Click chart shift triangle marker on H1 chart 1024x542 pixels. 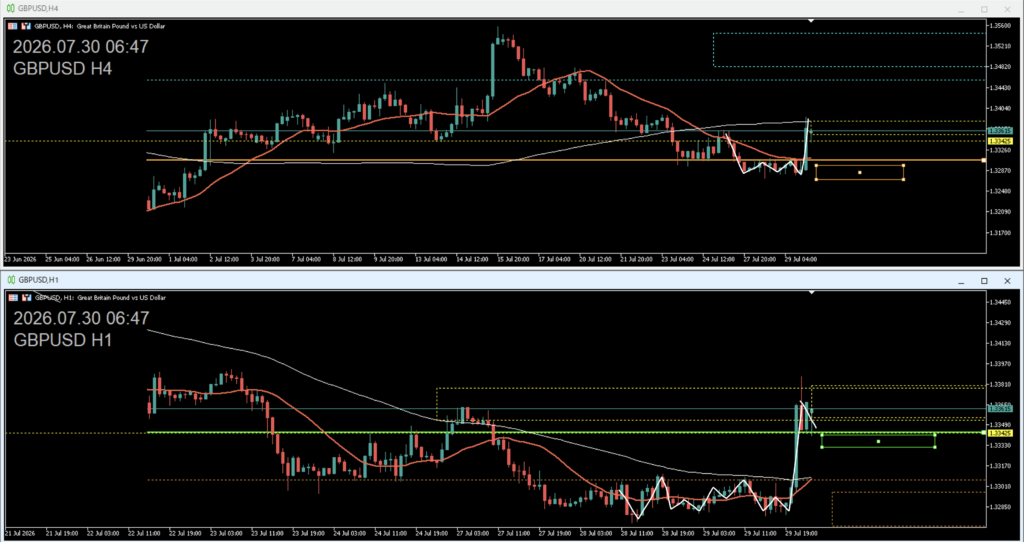pyautogui.click(x=811, y=293)
